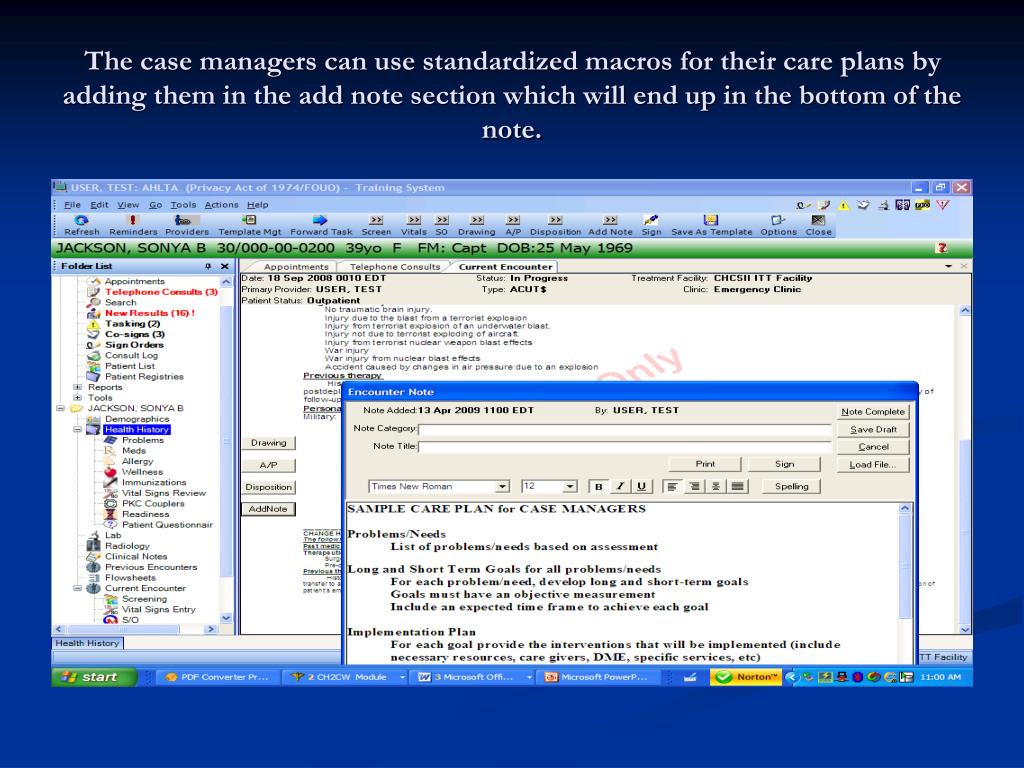Go to Screen via toolbar
Viewport: 1024px width, 768px height.
pos(376,225)
